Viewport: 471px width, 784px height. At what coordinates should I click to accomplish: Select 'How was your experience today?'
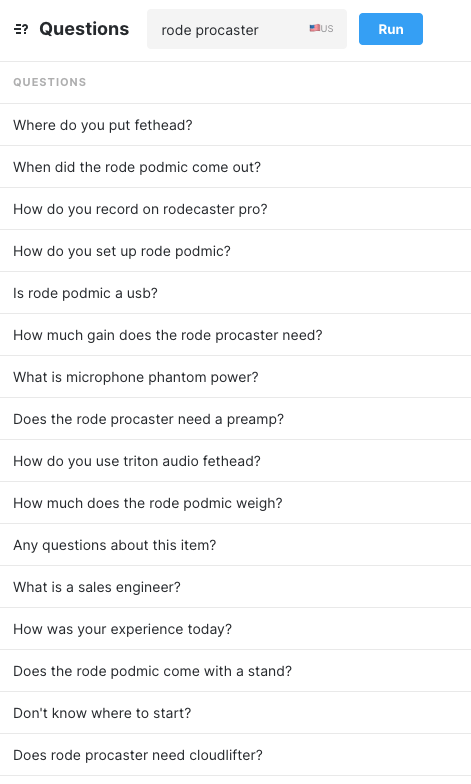[x=236, y=629]
